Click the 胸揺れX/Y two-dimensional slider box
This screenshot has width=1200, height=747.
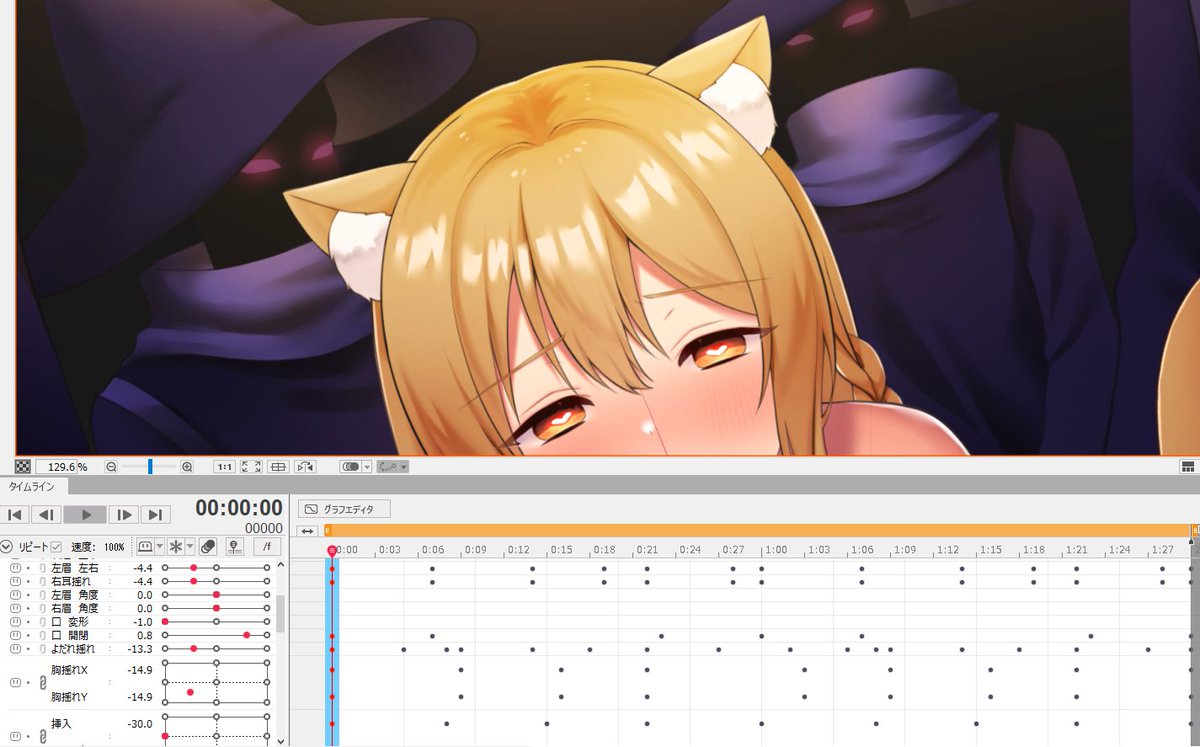click(216, 683)
